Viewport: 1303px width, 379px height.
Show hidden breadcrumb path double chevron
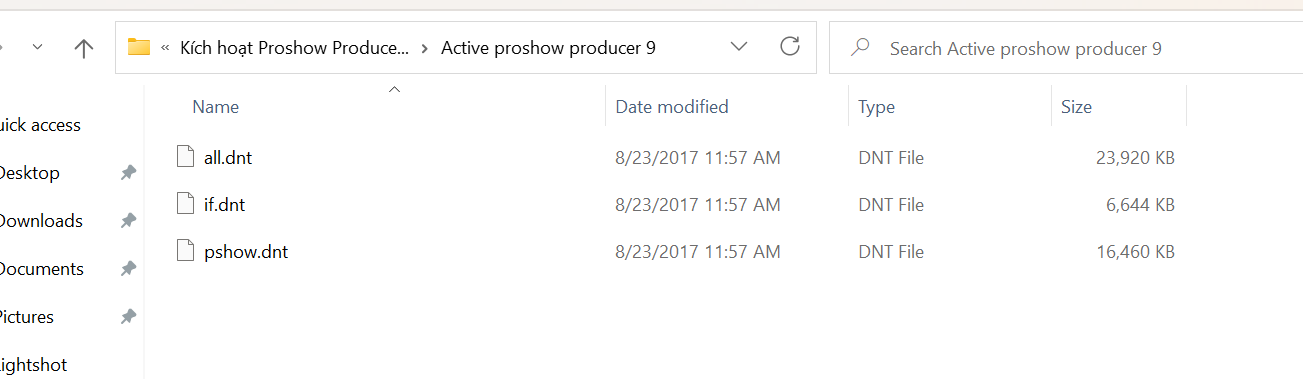click(165, 48)
